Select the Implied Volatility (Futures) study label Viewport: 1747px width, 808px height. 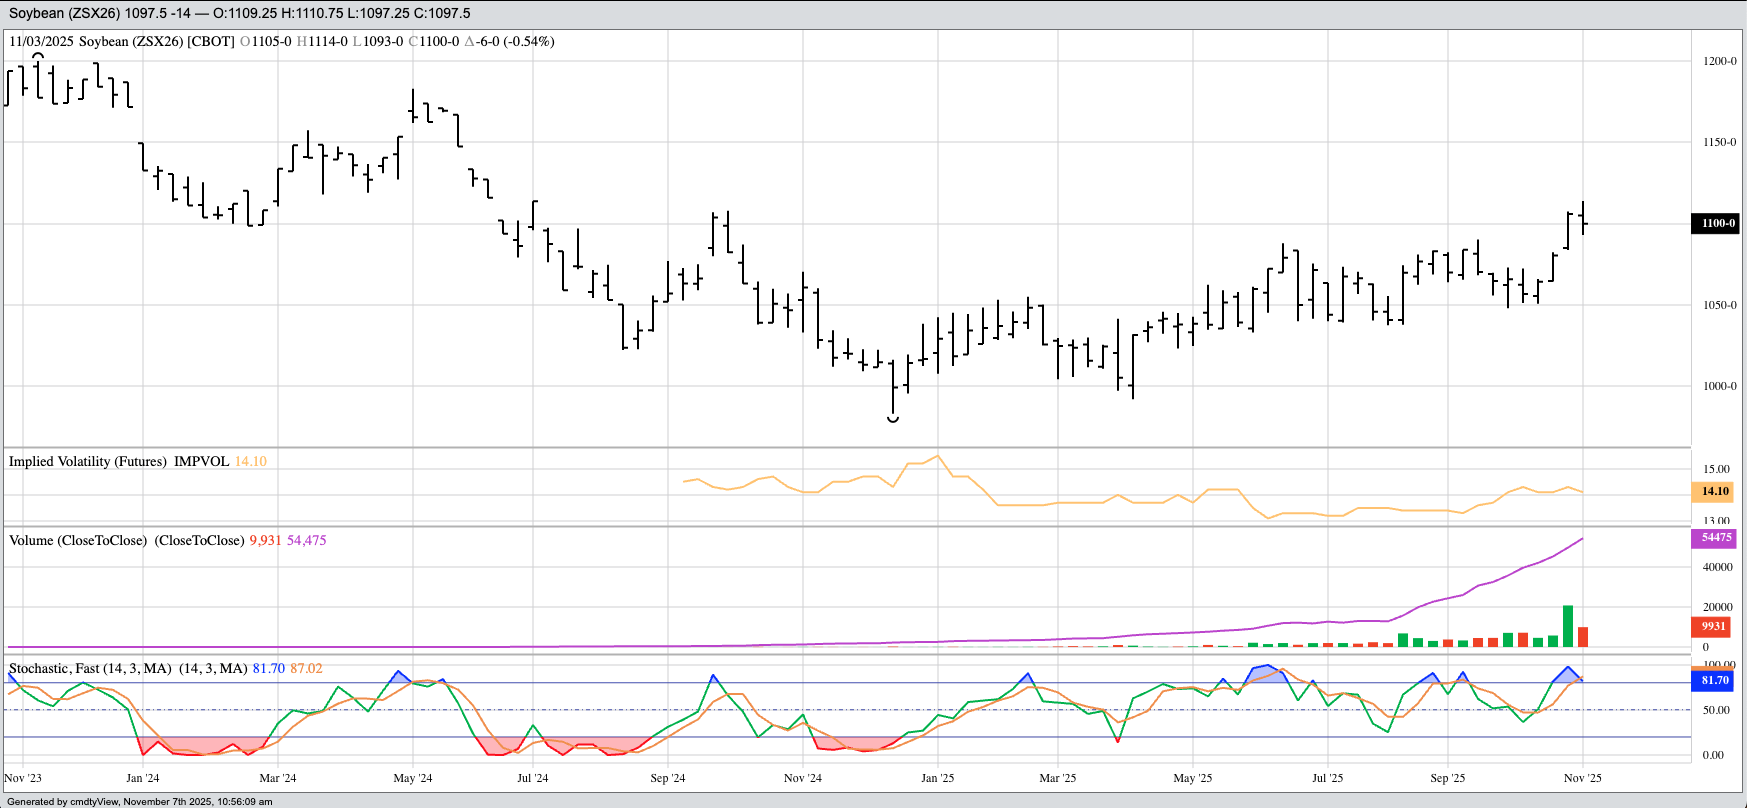88,461
